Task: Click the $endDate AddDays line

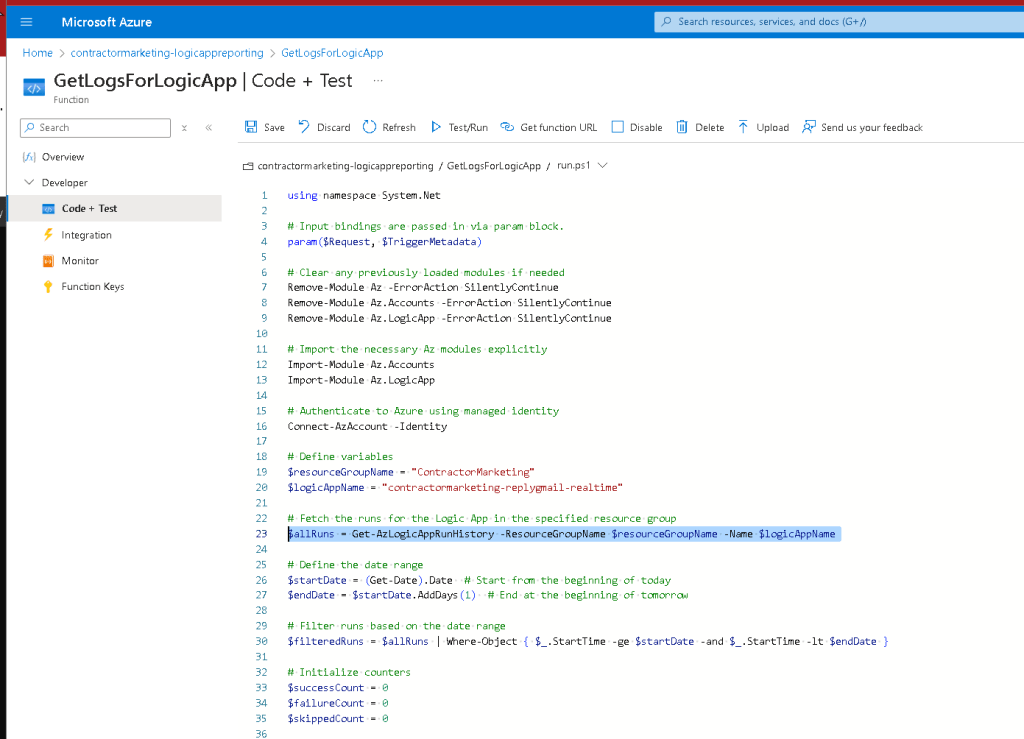Action: tap(488, 595)
